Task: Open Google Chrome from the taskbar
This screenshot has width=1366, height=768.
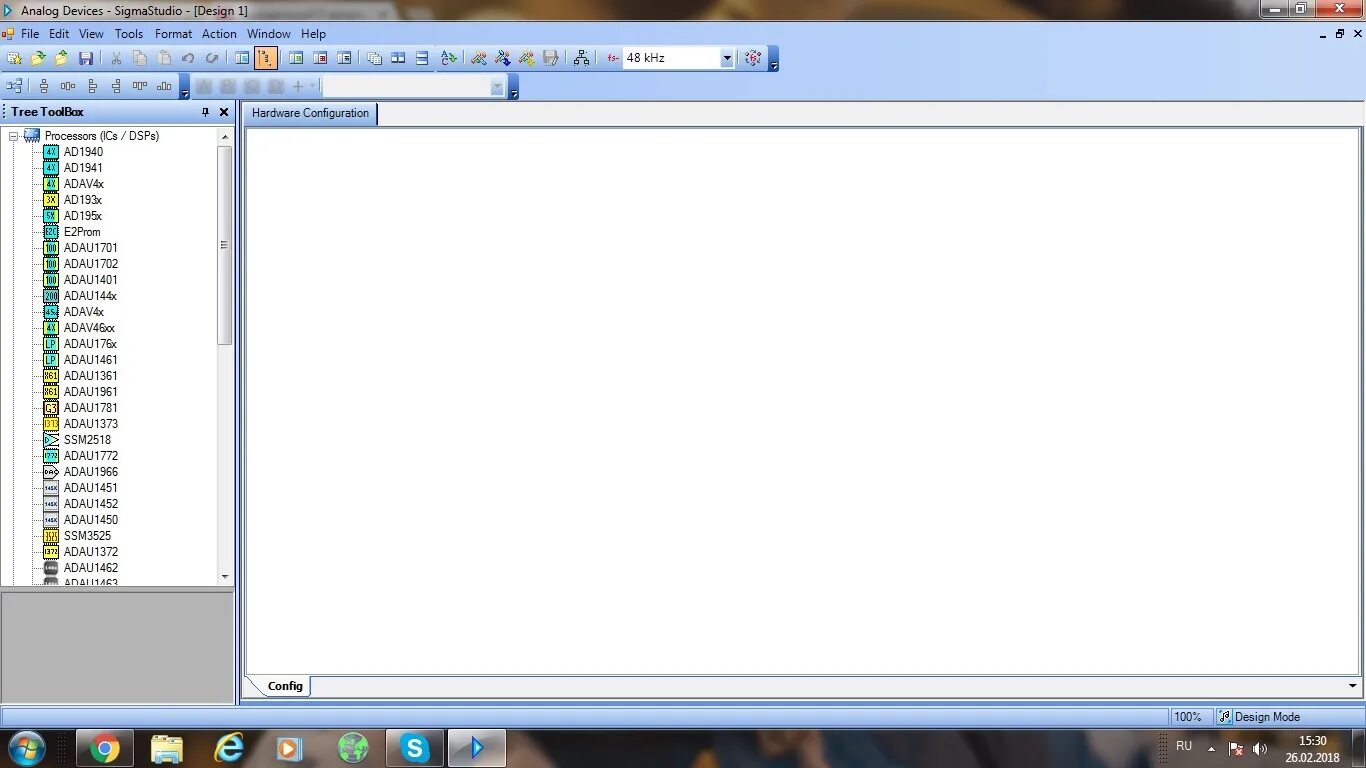Action: tap(105, 748)
